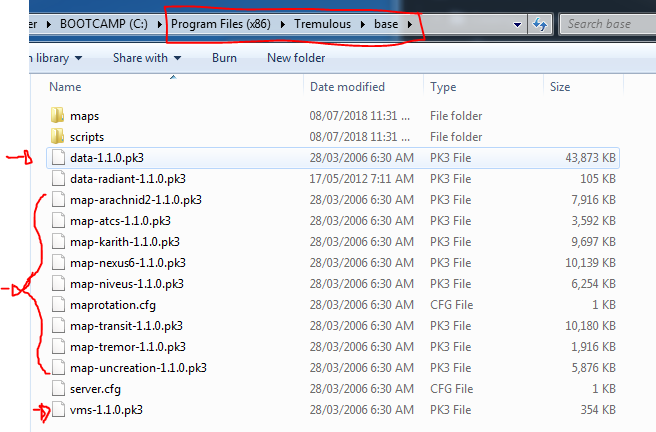Click the Burn toolbar button

tap(224, 58)
